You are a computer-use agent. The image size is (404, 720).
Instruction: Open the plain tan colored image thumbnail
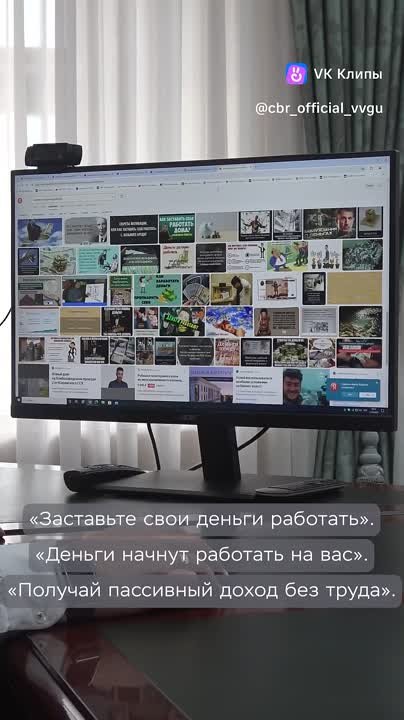(x=354, y=288)
